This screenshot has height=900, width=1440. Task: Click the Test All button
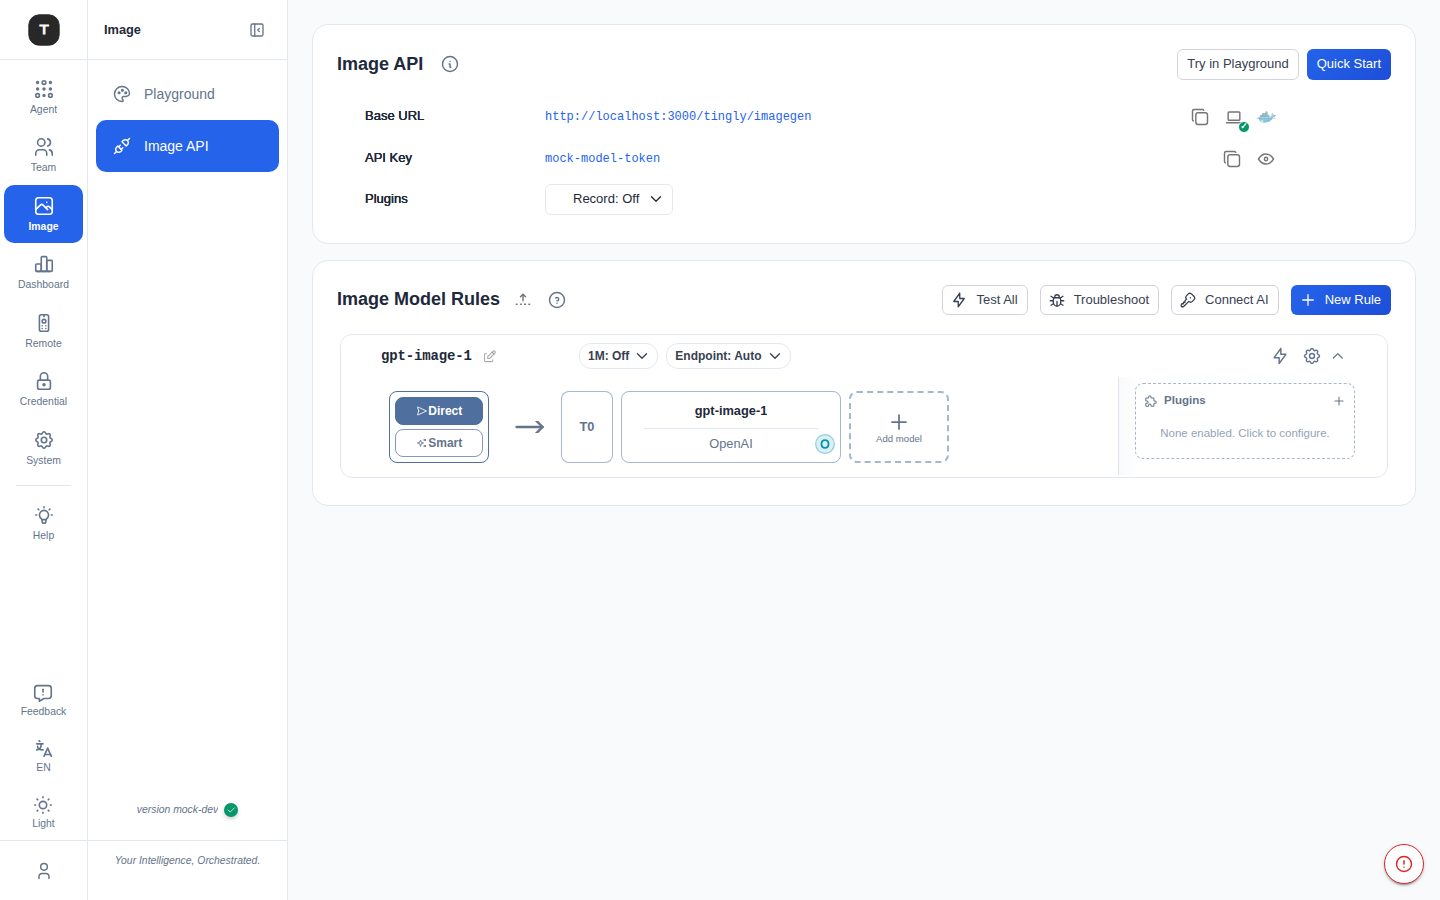coord(985,300)
